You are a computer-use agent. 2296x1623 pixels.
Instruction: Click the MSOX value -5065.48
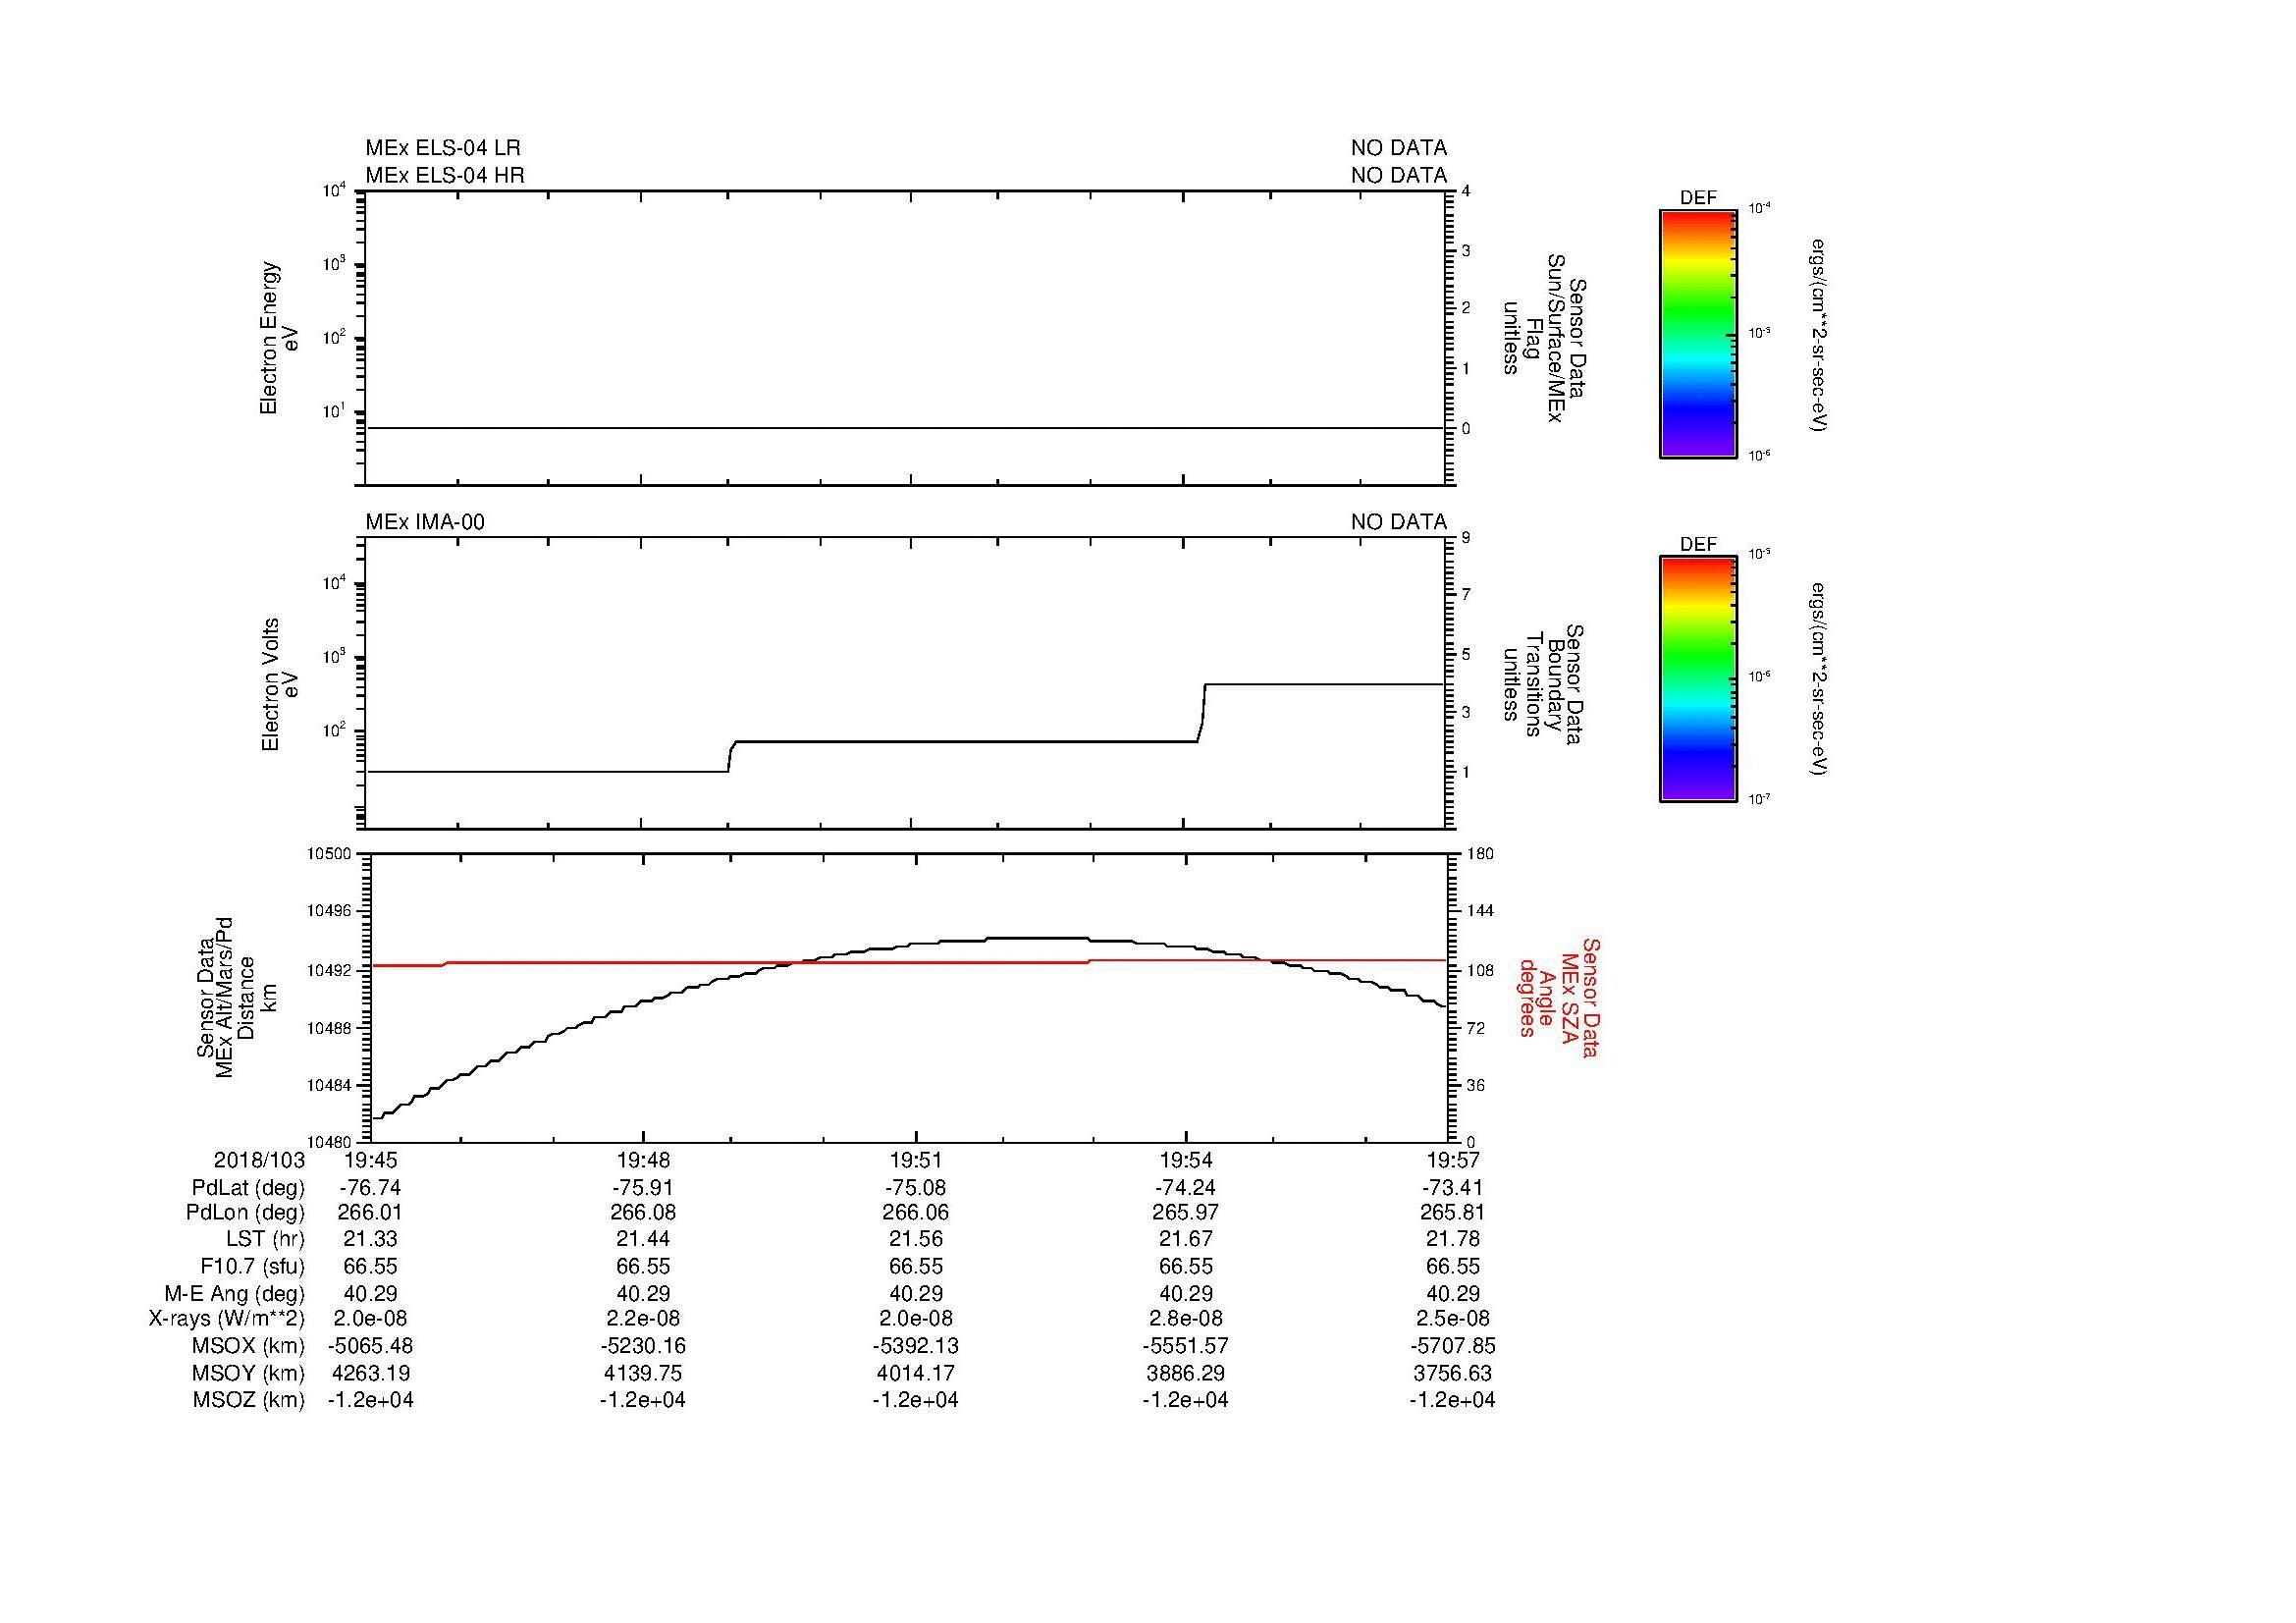coord(370,1346)
